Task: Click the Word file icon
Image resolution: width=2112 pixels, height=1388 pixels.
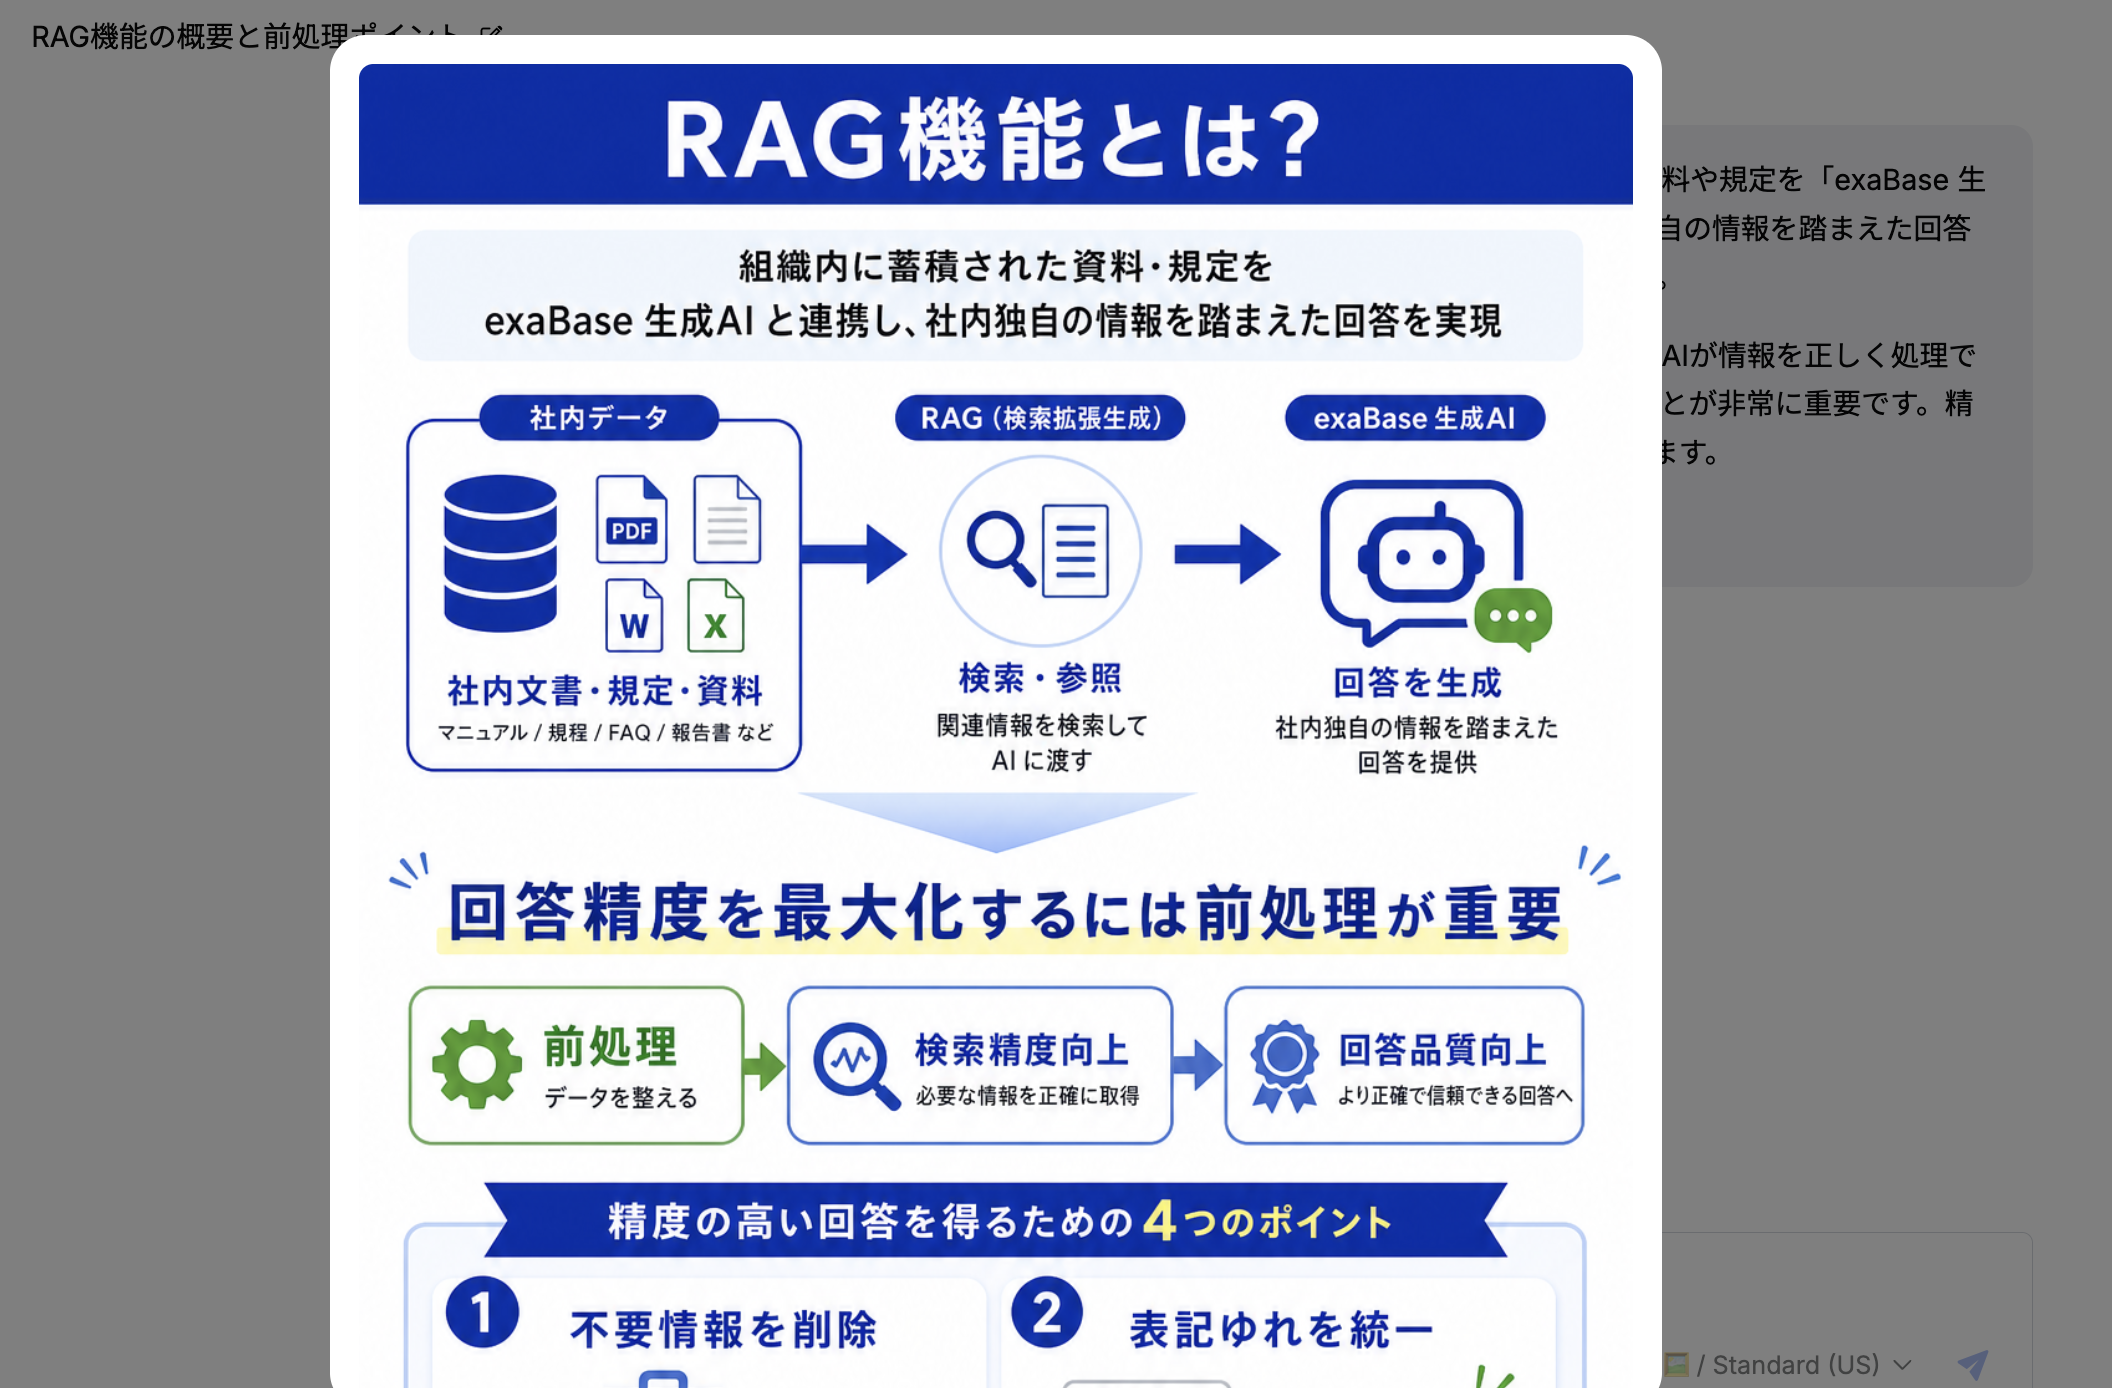Action: tap(634, 615)
